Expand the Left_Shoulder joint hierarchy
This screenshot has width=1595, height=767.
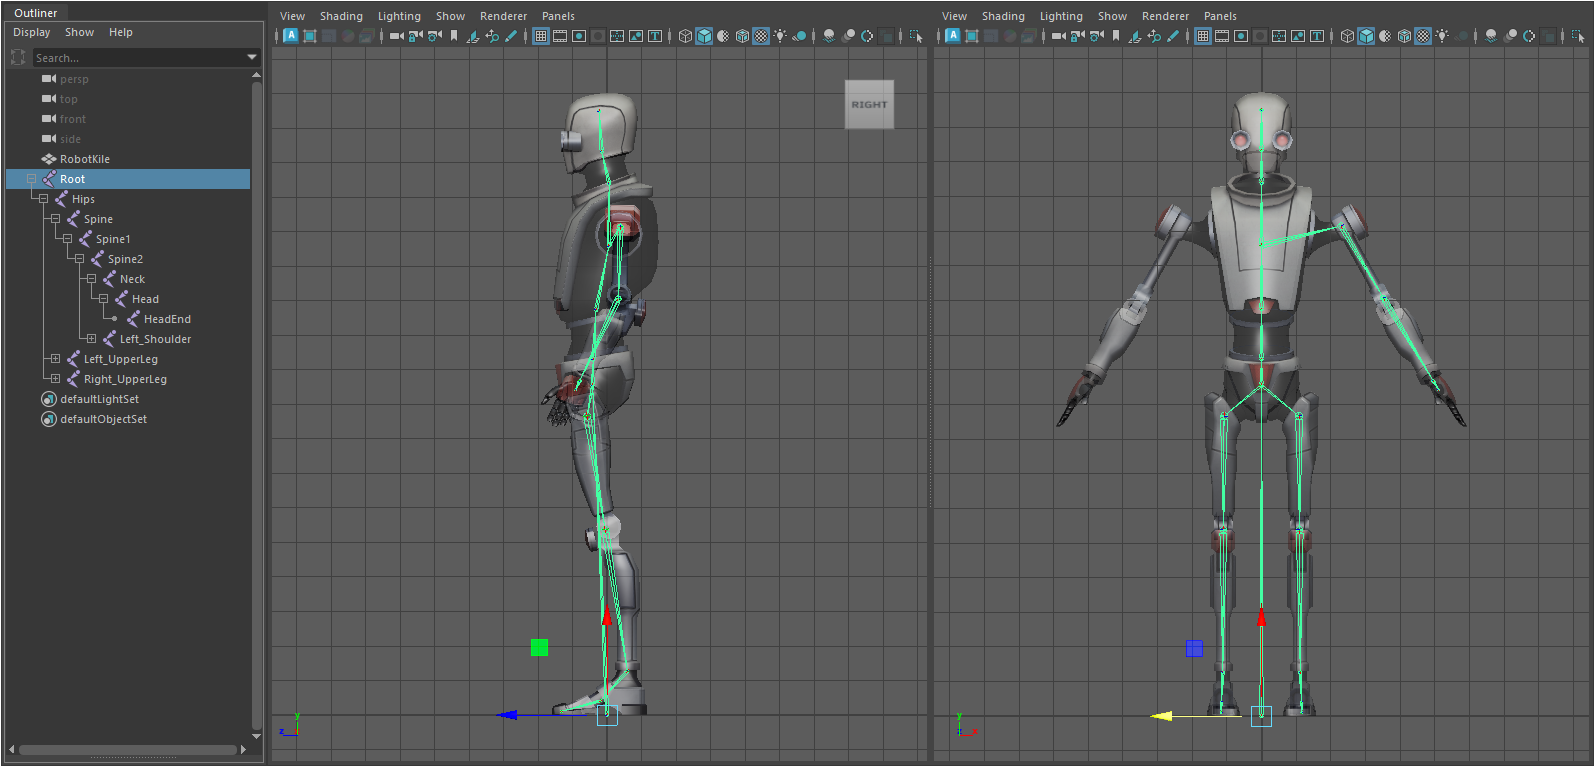pyautogui.click(x=91, y=339)
